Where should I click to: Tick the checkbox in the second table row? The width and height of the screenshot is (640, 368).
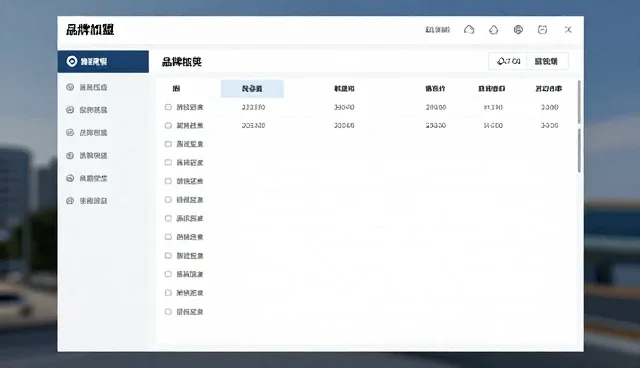pyautogui.click(x=168, y=125)
